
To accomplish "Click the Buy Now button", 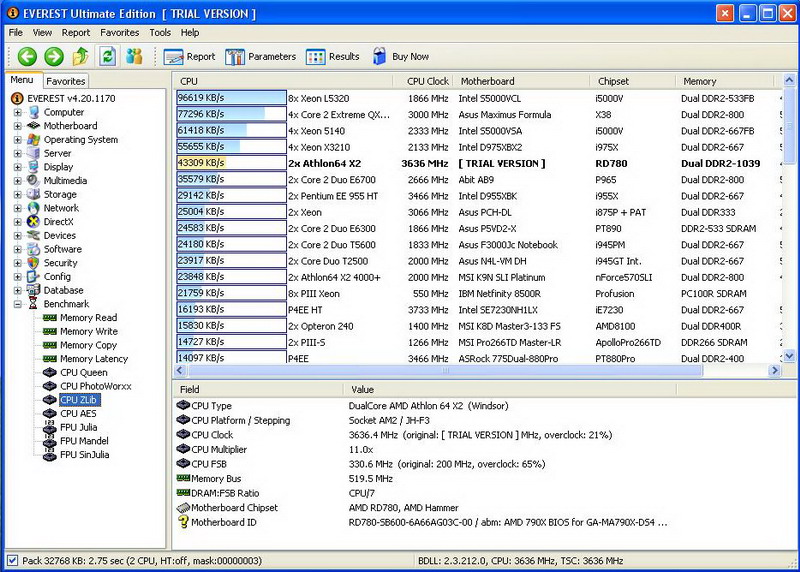I will pyautogui.click(x=401, y=57).
